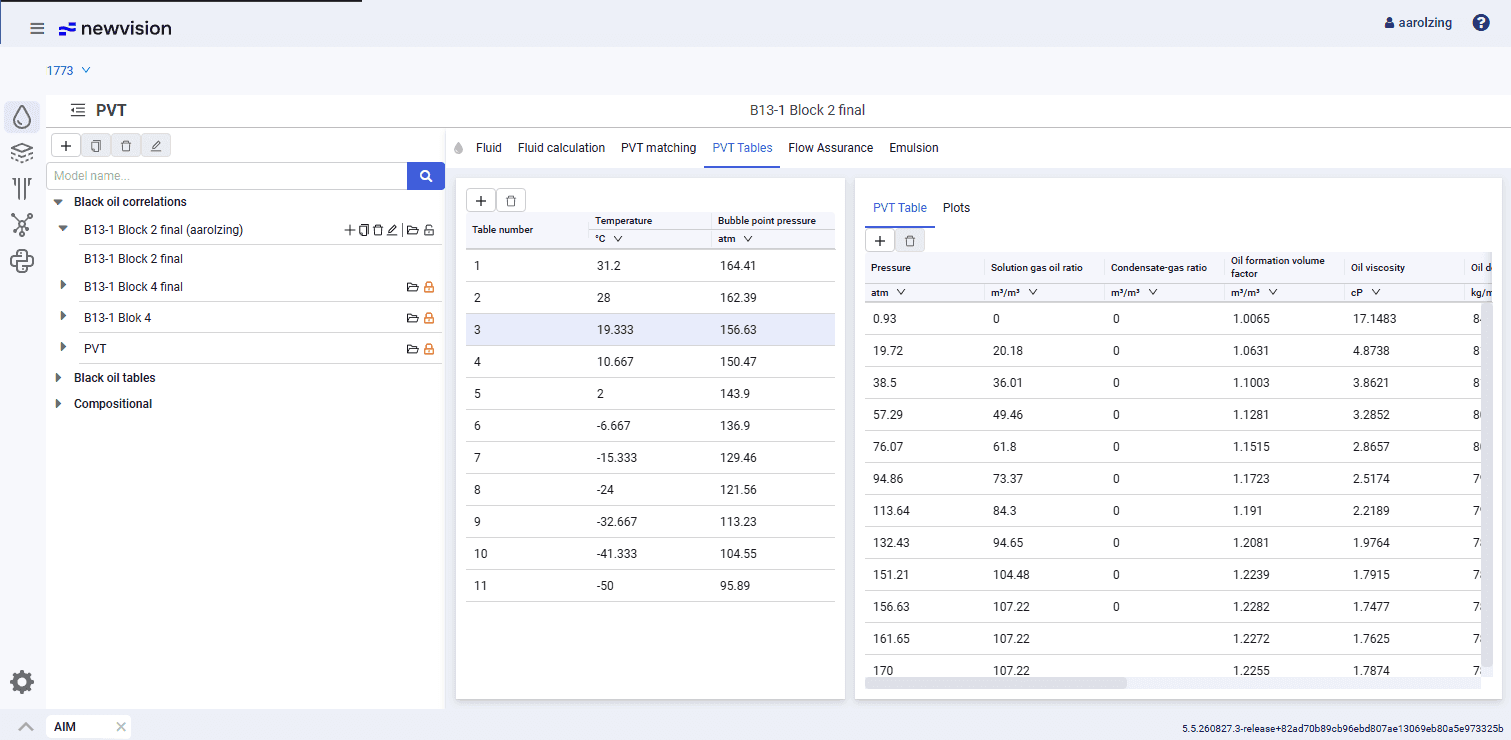Screen dimensions: 1511x740
Task: Click the PVT Table horizontal scrollbar
Action: tap(996, 683)
